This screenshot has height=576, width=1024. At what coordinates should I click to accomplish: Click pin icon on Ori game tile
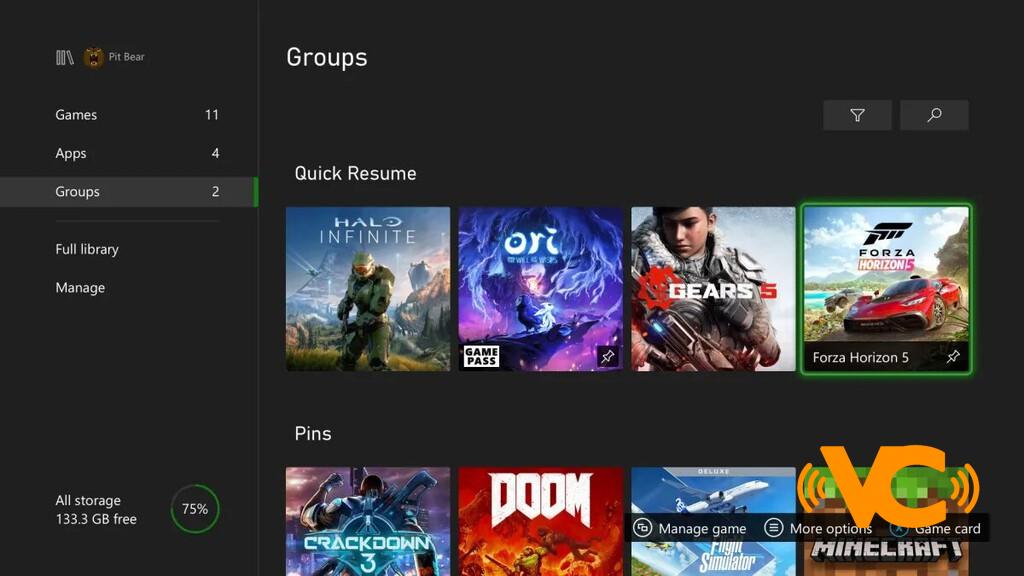607,356
